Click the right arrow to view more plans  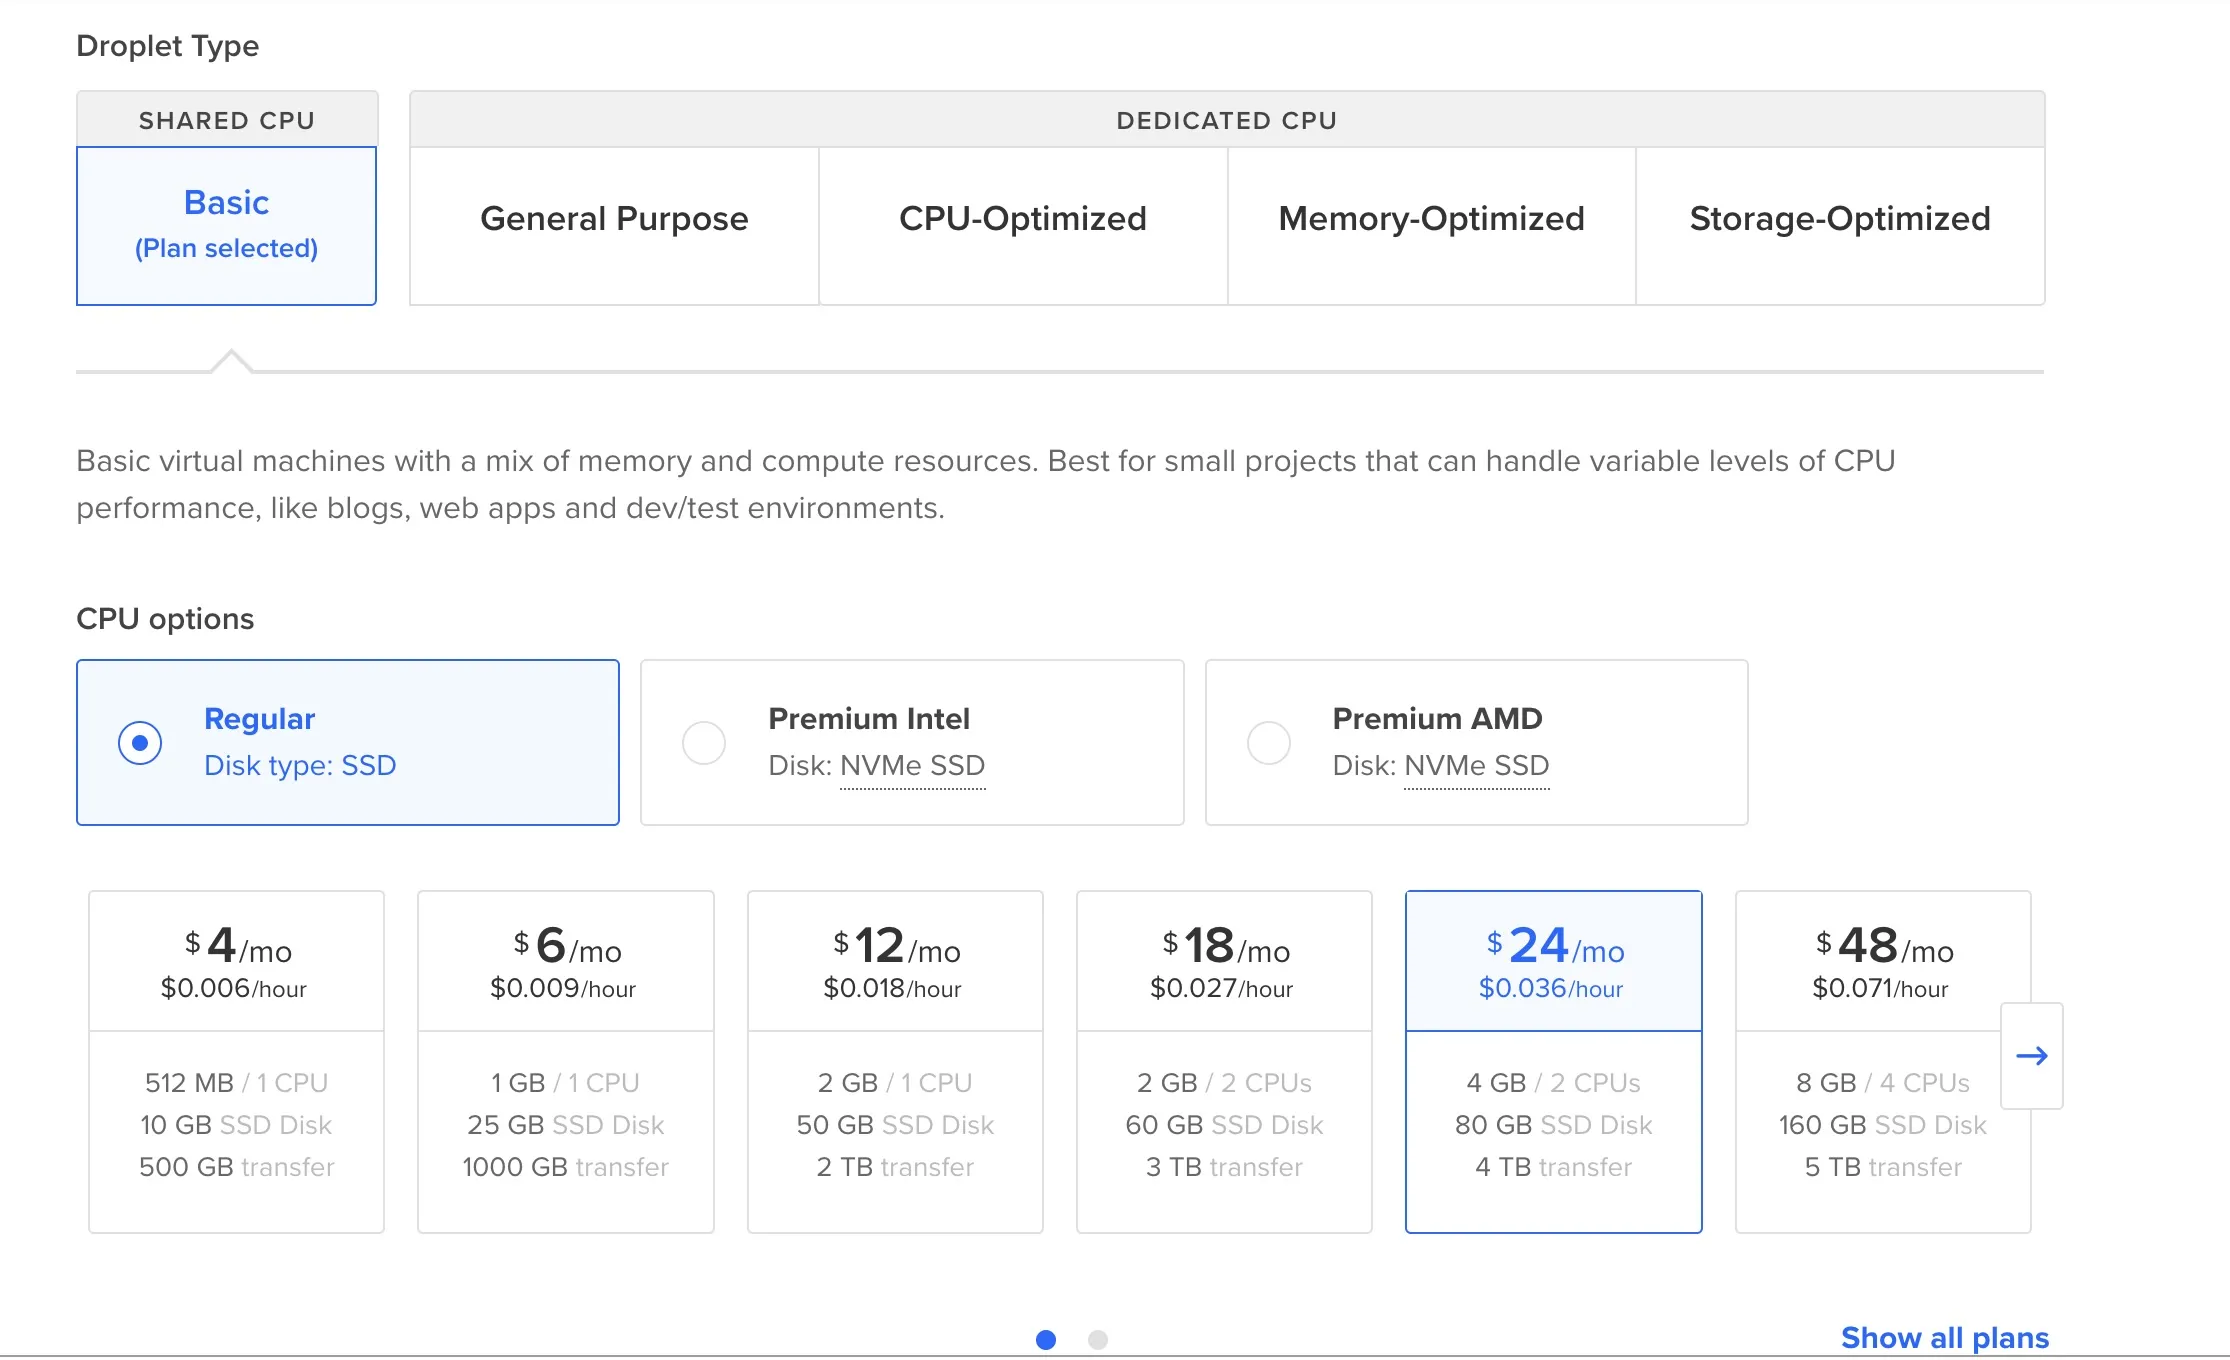[x=2032, y=1056]
